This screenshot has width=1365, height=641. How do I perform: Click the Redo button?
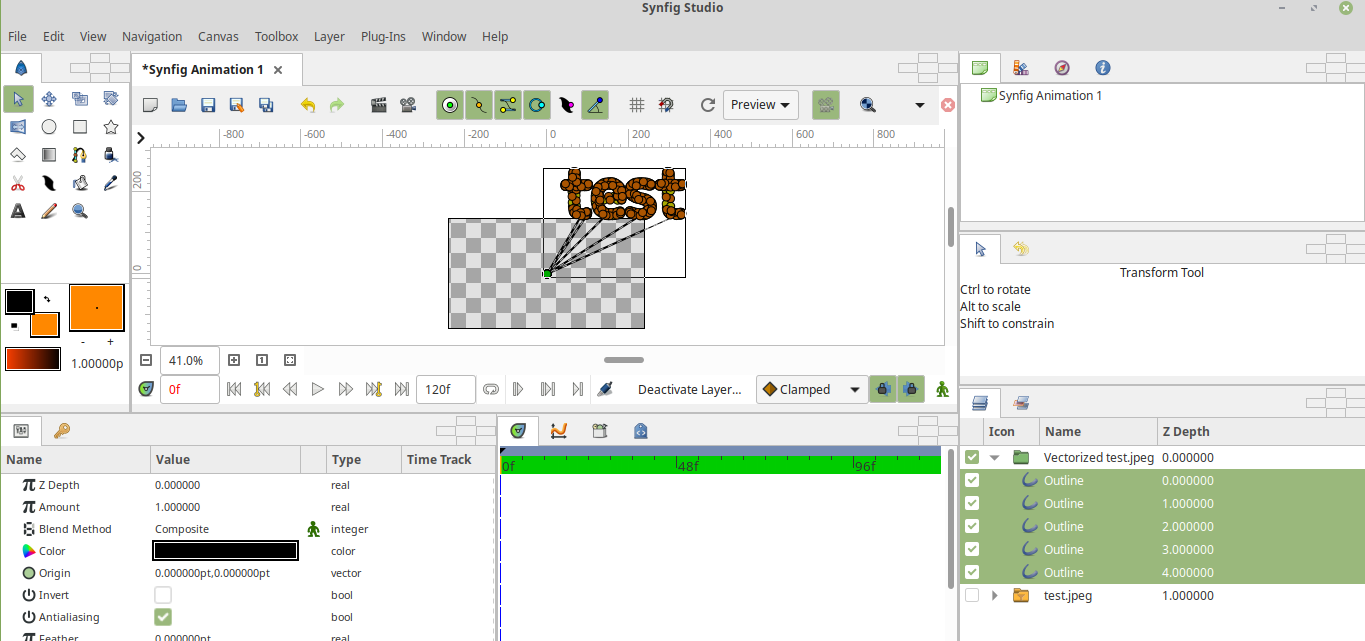click(x=337, y=104)
